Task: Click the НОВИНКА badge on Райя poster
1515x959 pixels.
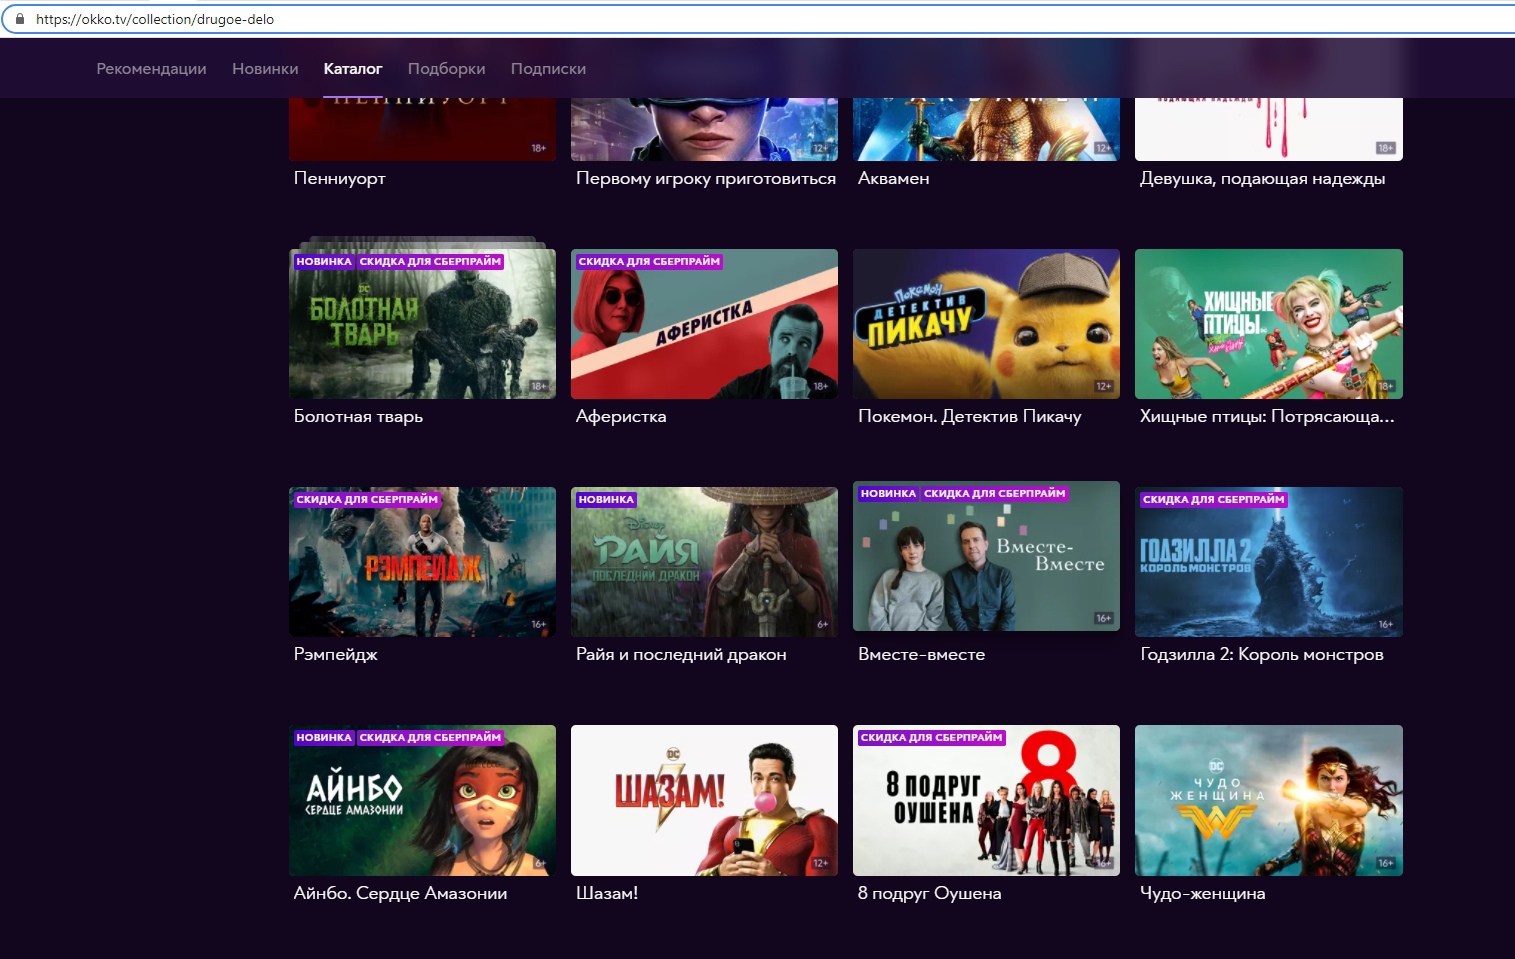Action: coord(606,499)
